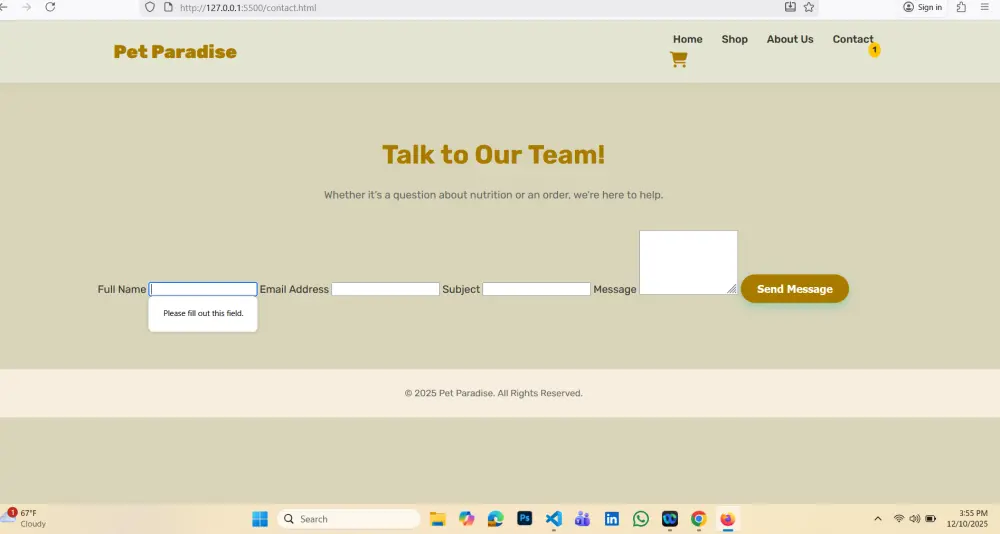Focus the Full Name input field
1000x534 pixels.
[203, 289]
